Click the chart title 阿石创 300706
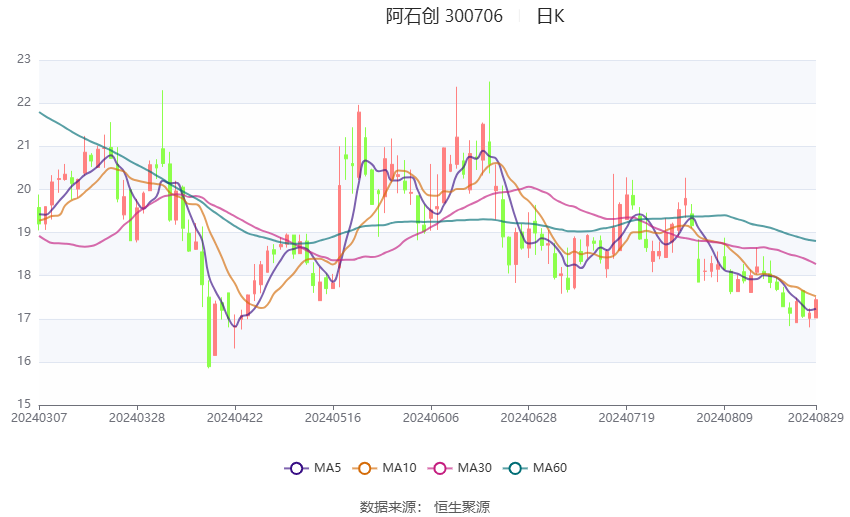Screen dimensions: 850x517 coord(444,16)
